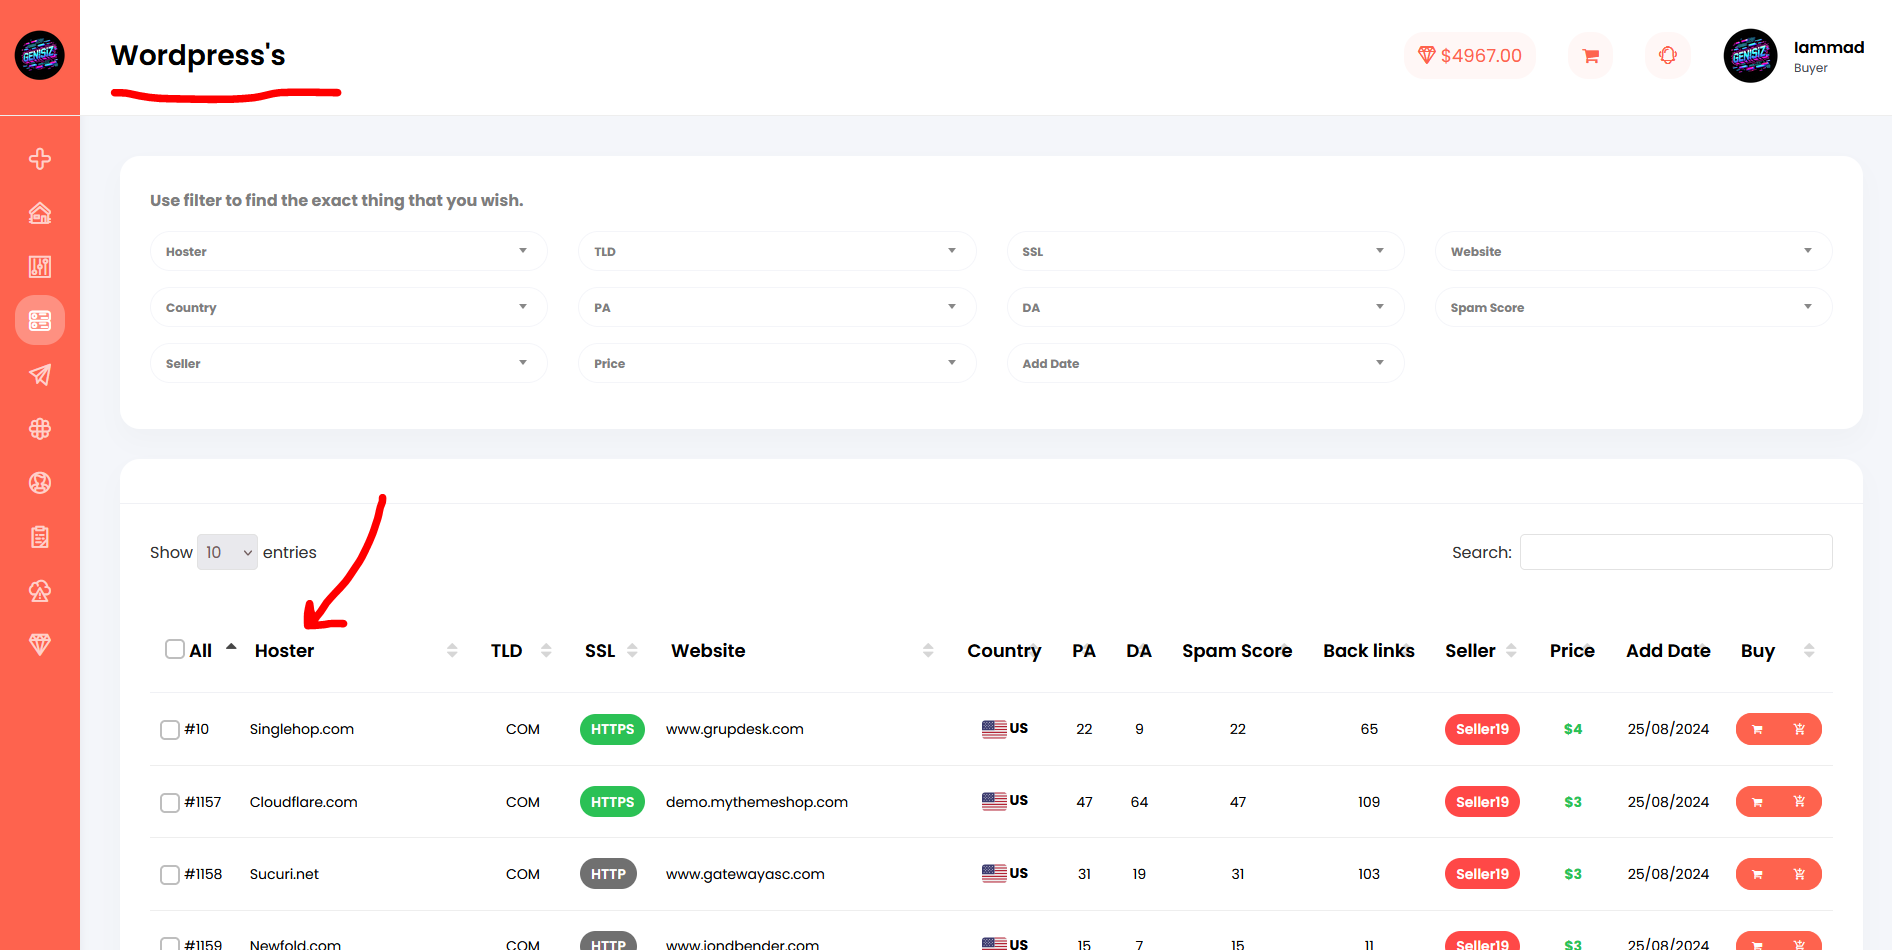Screen dimensions: 1892x950
Task: Open the Price filter dropdown
Action: point(777,363)
